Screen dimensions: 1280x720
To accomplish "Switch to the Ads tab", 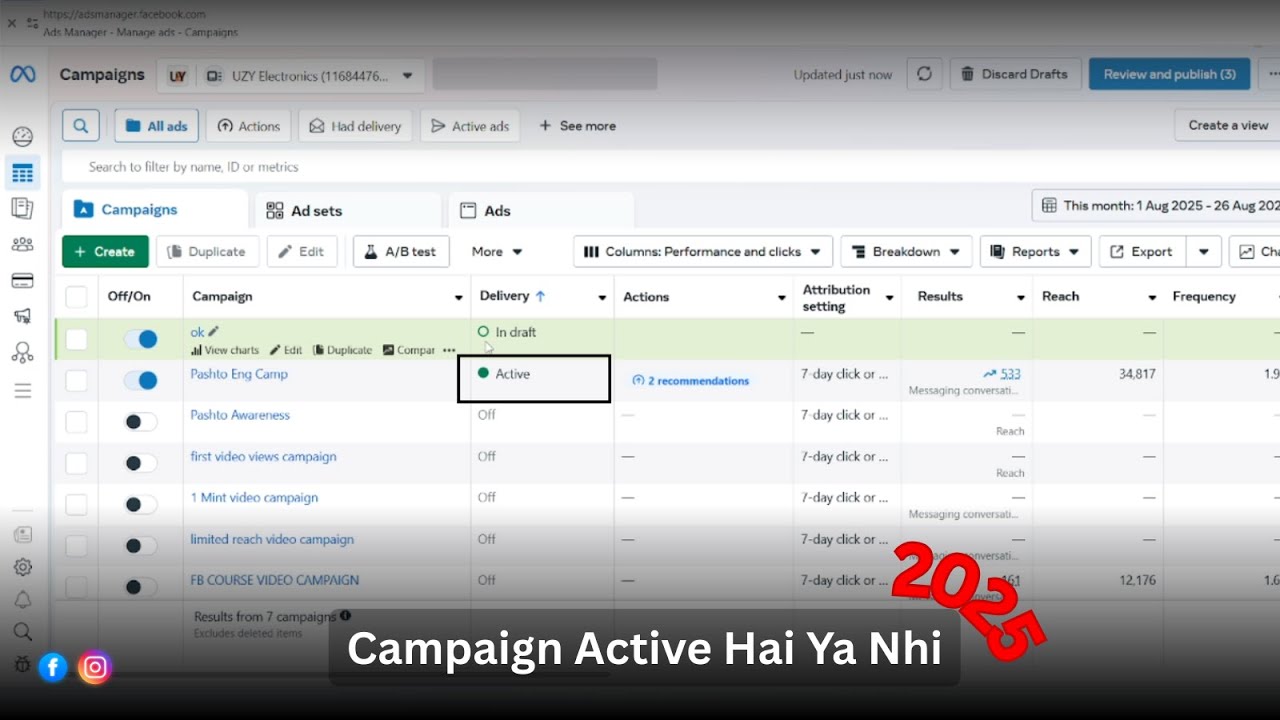I will pos(541,211).
